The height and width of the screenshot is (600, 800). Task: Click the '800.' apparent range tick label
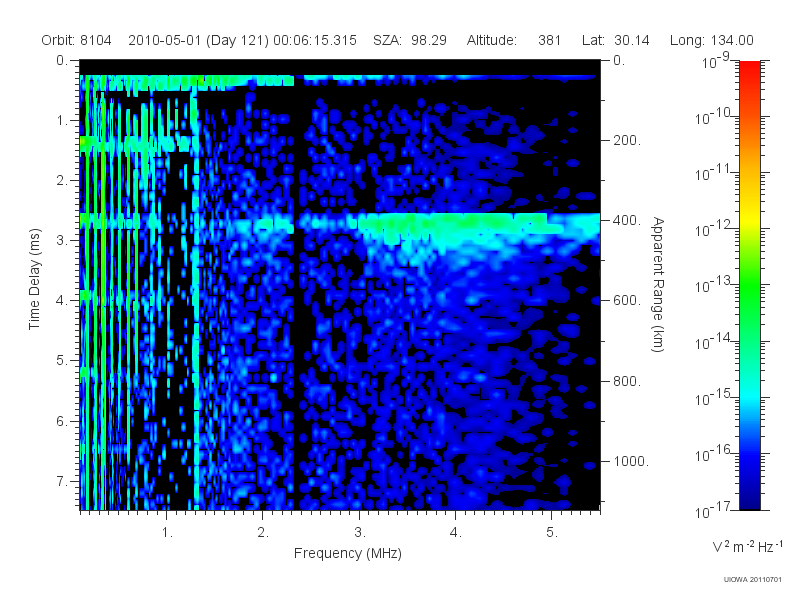click(627, 381)
